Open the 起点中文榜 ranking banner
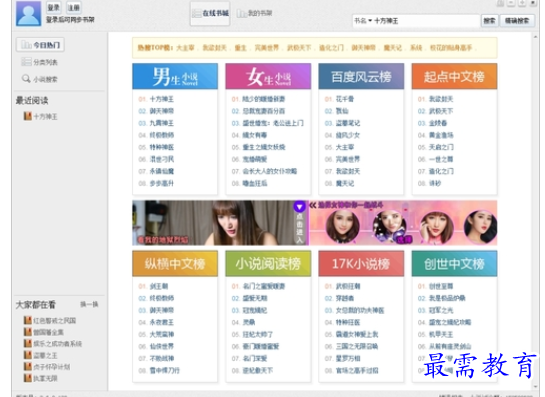 coord(454,76)
